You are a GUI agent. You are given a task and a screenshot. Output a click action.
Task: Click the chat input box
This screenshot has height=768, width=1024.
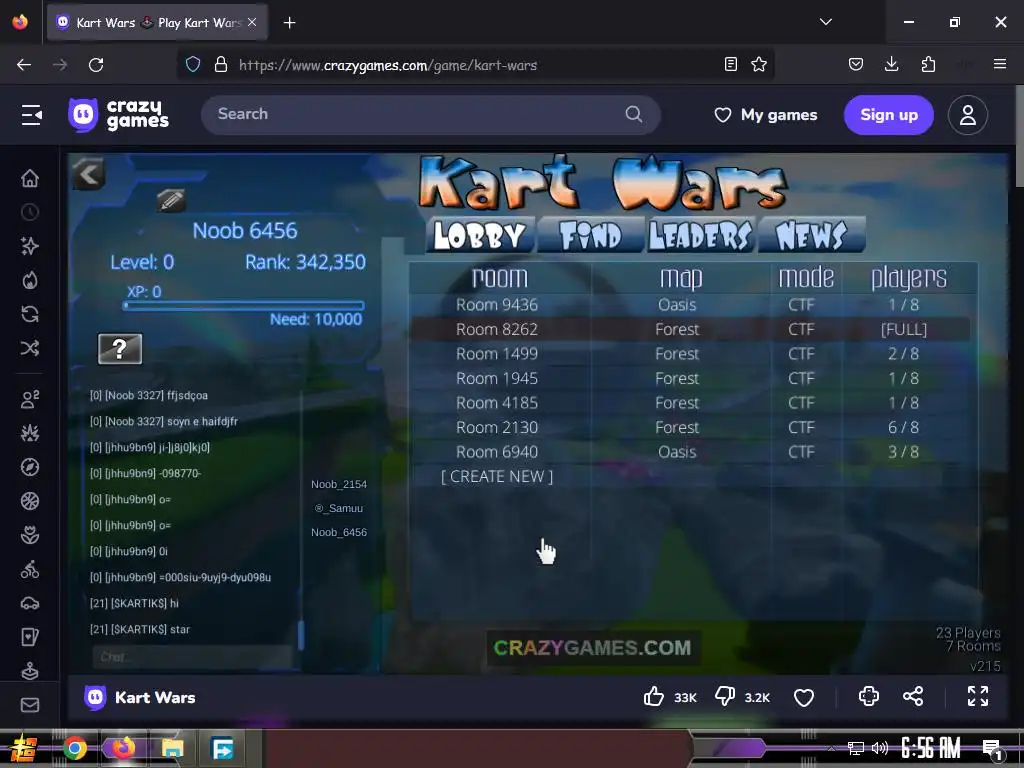click(193, 656)
